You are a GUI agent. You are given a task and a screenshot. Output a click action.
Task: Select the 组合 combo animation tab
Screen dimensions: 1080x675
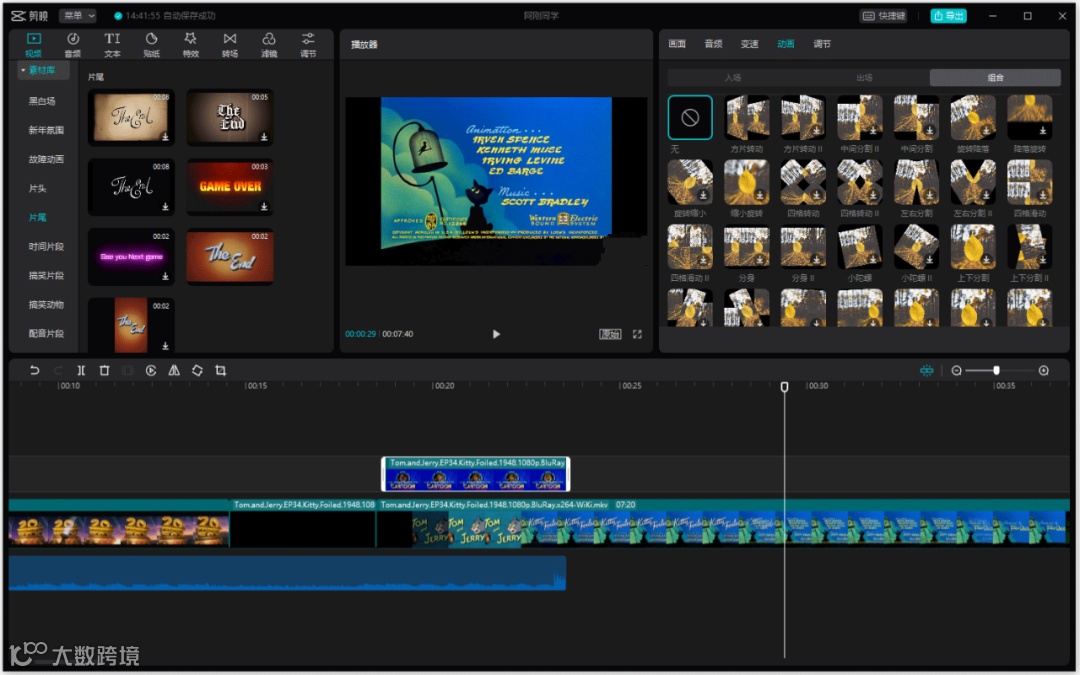tap(995, 78)
